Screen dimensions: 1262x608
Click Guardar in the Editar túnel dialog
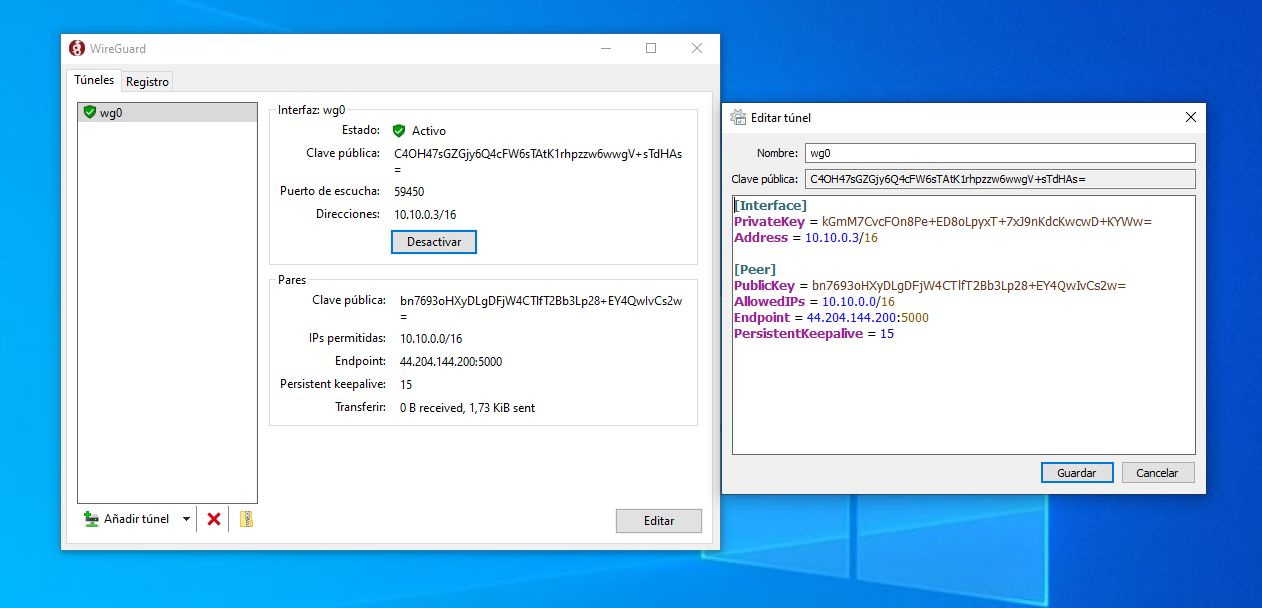tap(1077, 473)
